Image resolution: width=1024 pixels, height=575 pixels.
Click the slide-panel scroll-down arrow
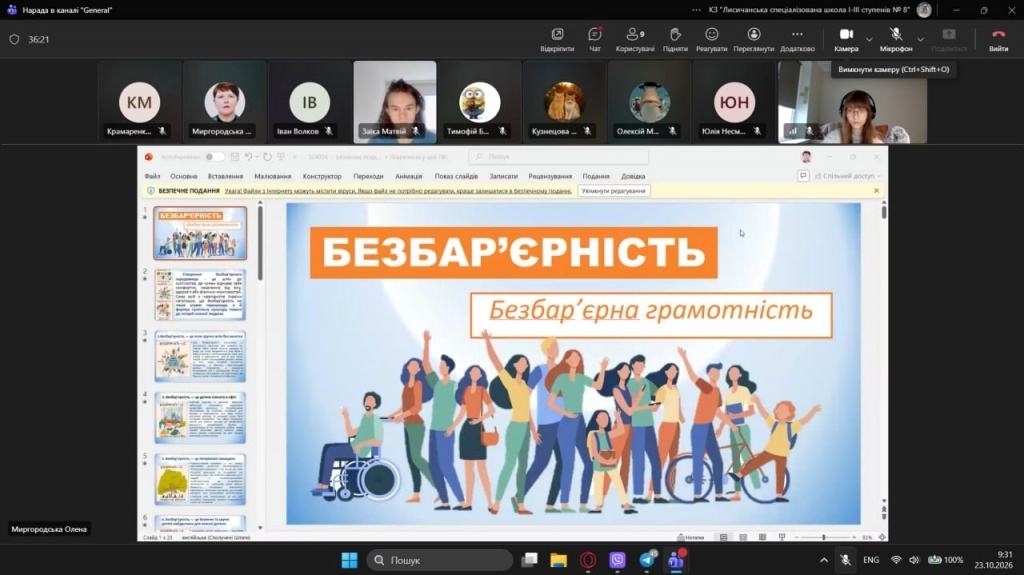(x=260, y=527)
